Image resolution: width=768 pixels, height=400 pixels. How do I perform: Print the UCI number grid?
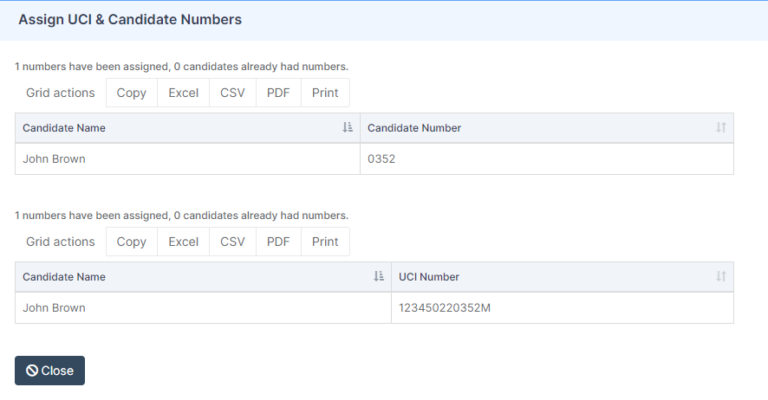pos(325,242)
